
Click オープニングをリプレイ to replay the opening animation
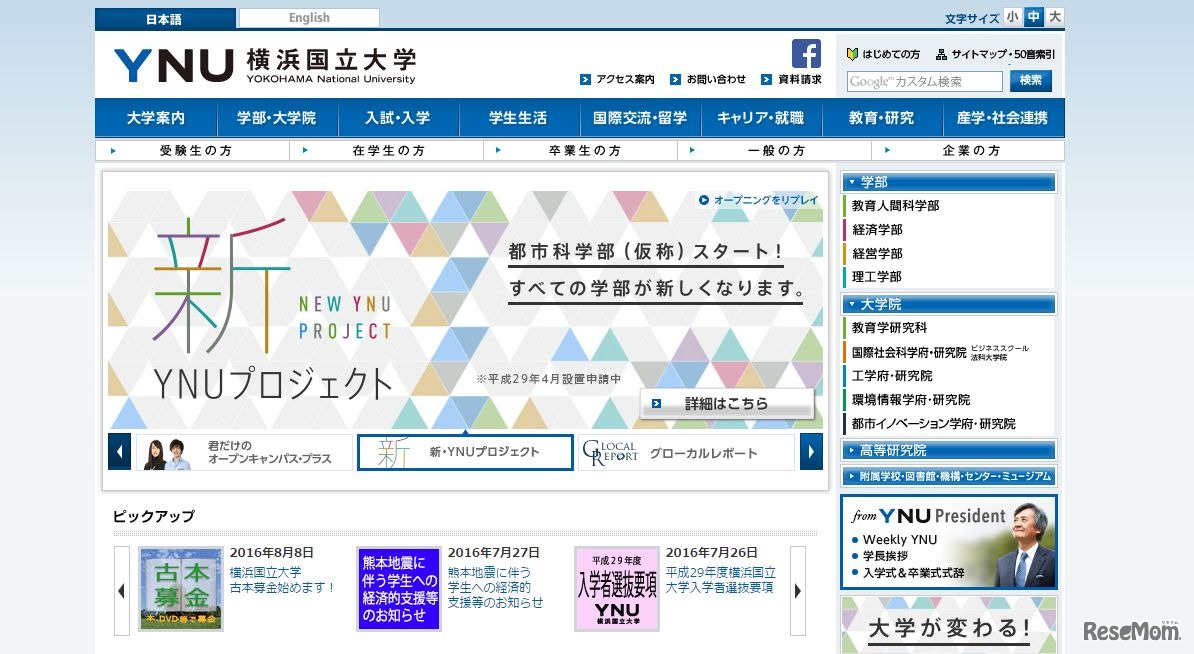point(755,198)
